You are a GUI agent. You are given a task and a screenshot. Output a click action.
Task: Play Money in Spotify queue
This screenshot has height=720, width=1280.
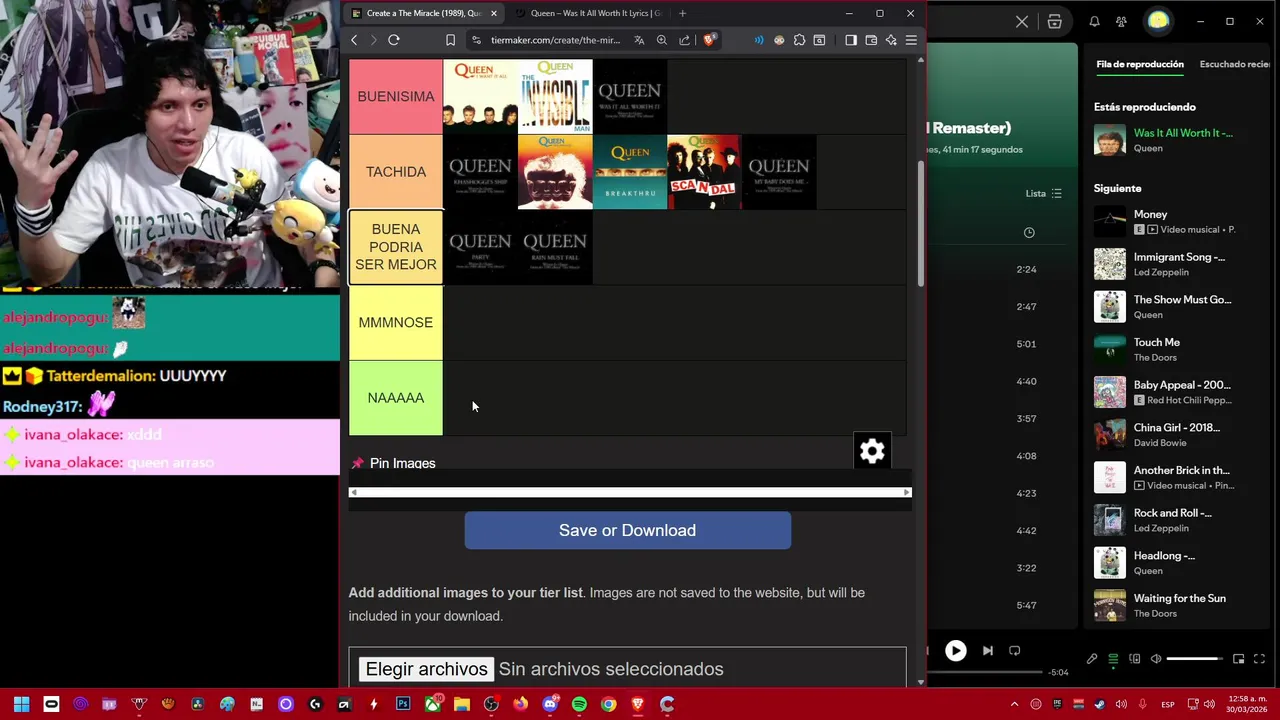point(1180,221)
